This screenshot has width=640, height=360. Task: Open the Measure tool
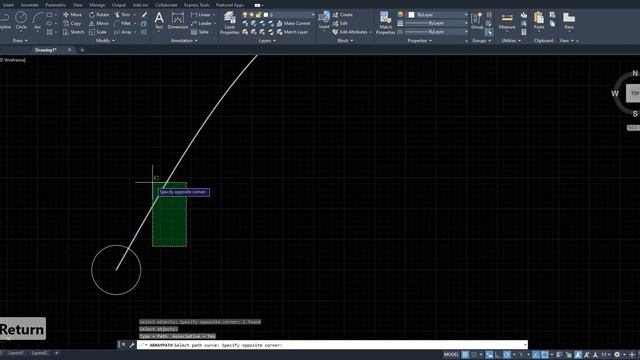[507, 20]
